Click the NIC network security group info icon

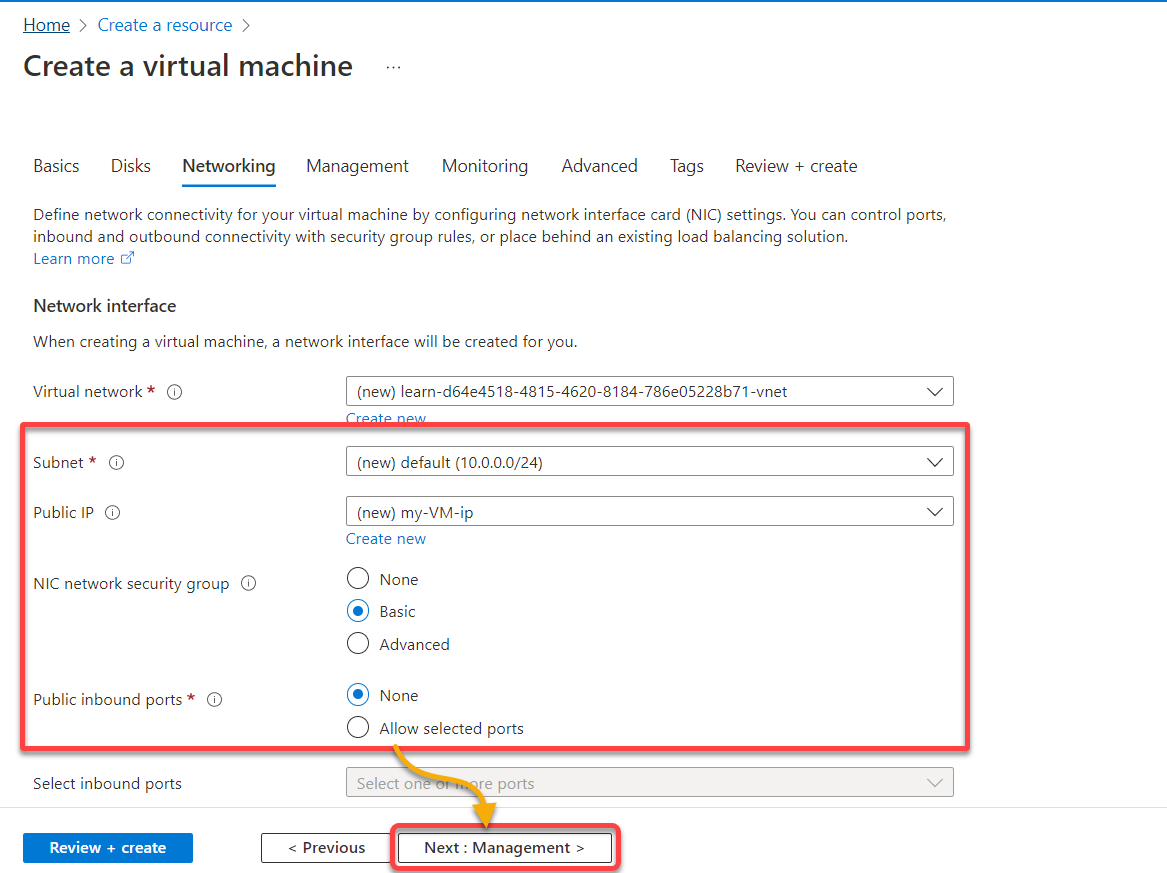pyautogui.click(x=249, y=583)
